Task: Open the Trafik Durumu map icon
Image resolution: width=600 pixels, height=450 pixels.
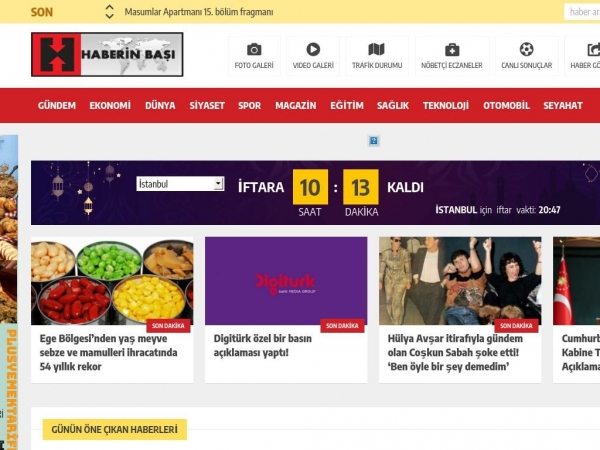Action: [377, 49]
